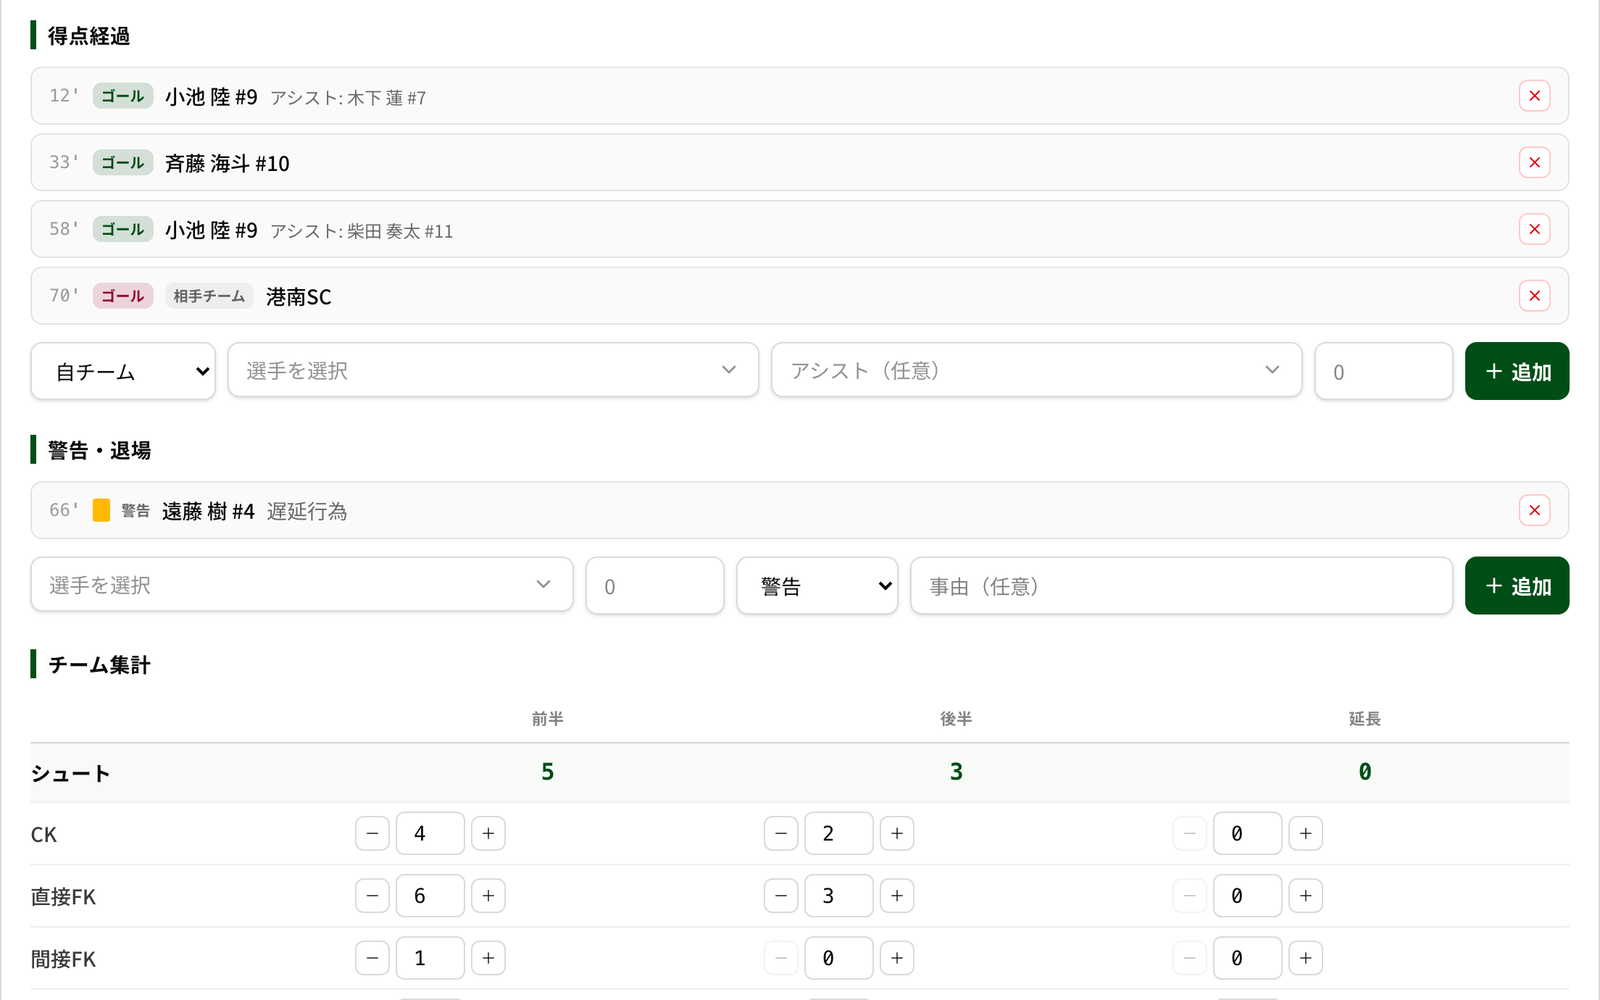Click the second-half 直接FK value field

(839, 896)
